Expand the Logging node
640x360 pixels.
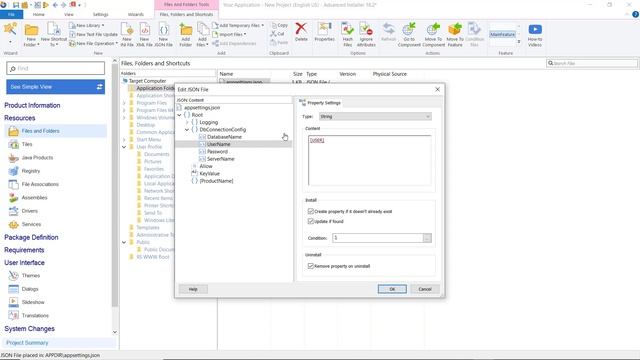(187, 122)
